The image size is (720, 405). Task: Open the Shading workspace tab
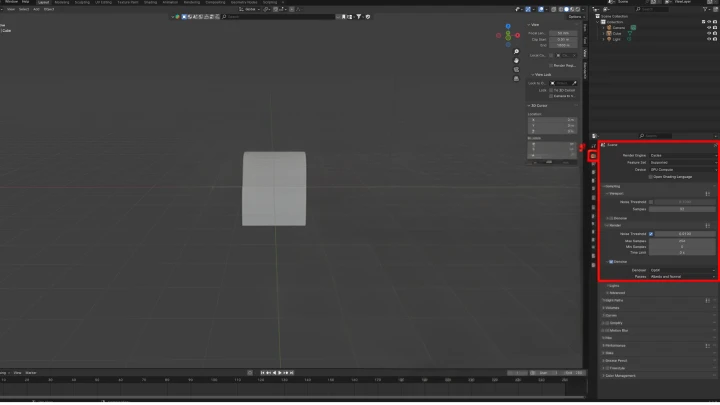(x=150, y=2)
